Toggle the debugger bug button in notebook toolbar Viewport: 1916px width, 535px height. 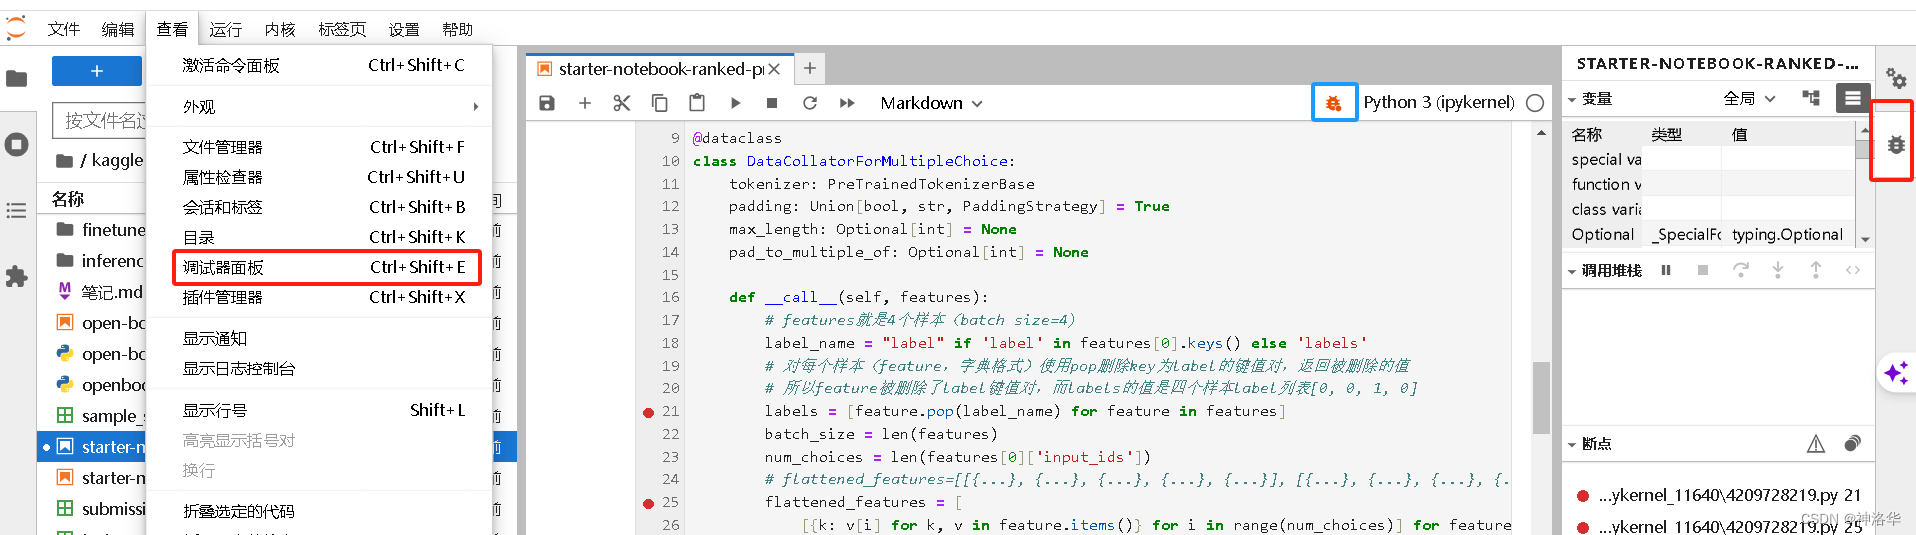(1334, 103)
